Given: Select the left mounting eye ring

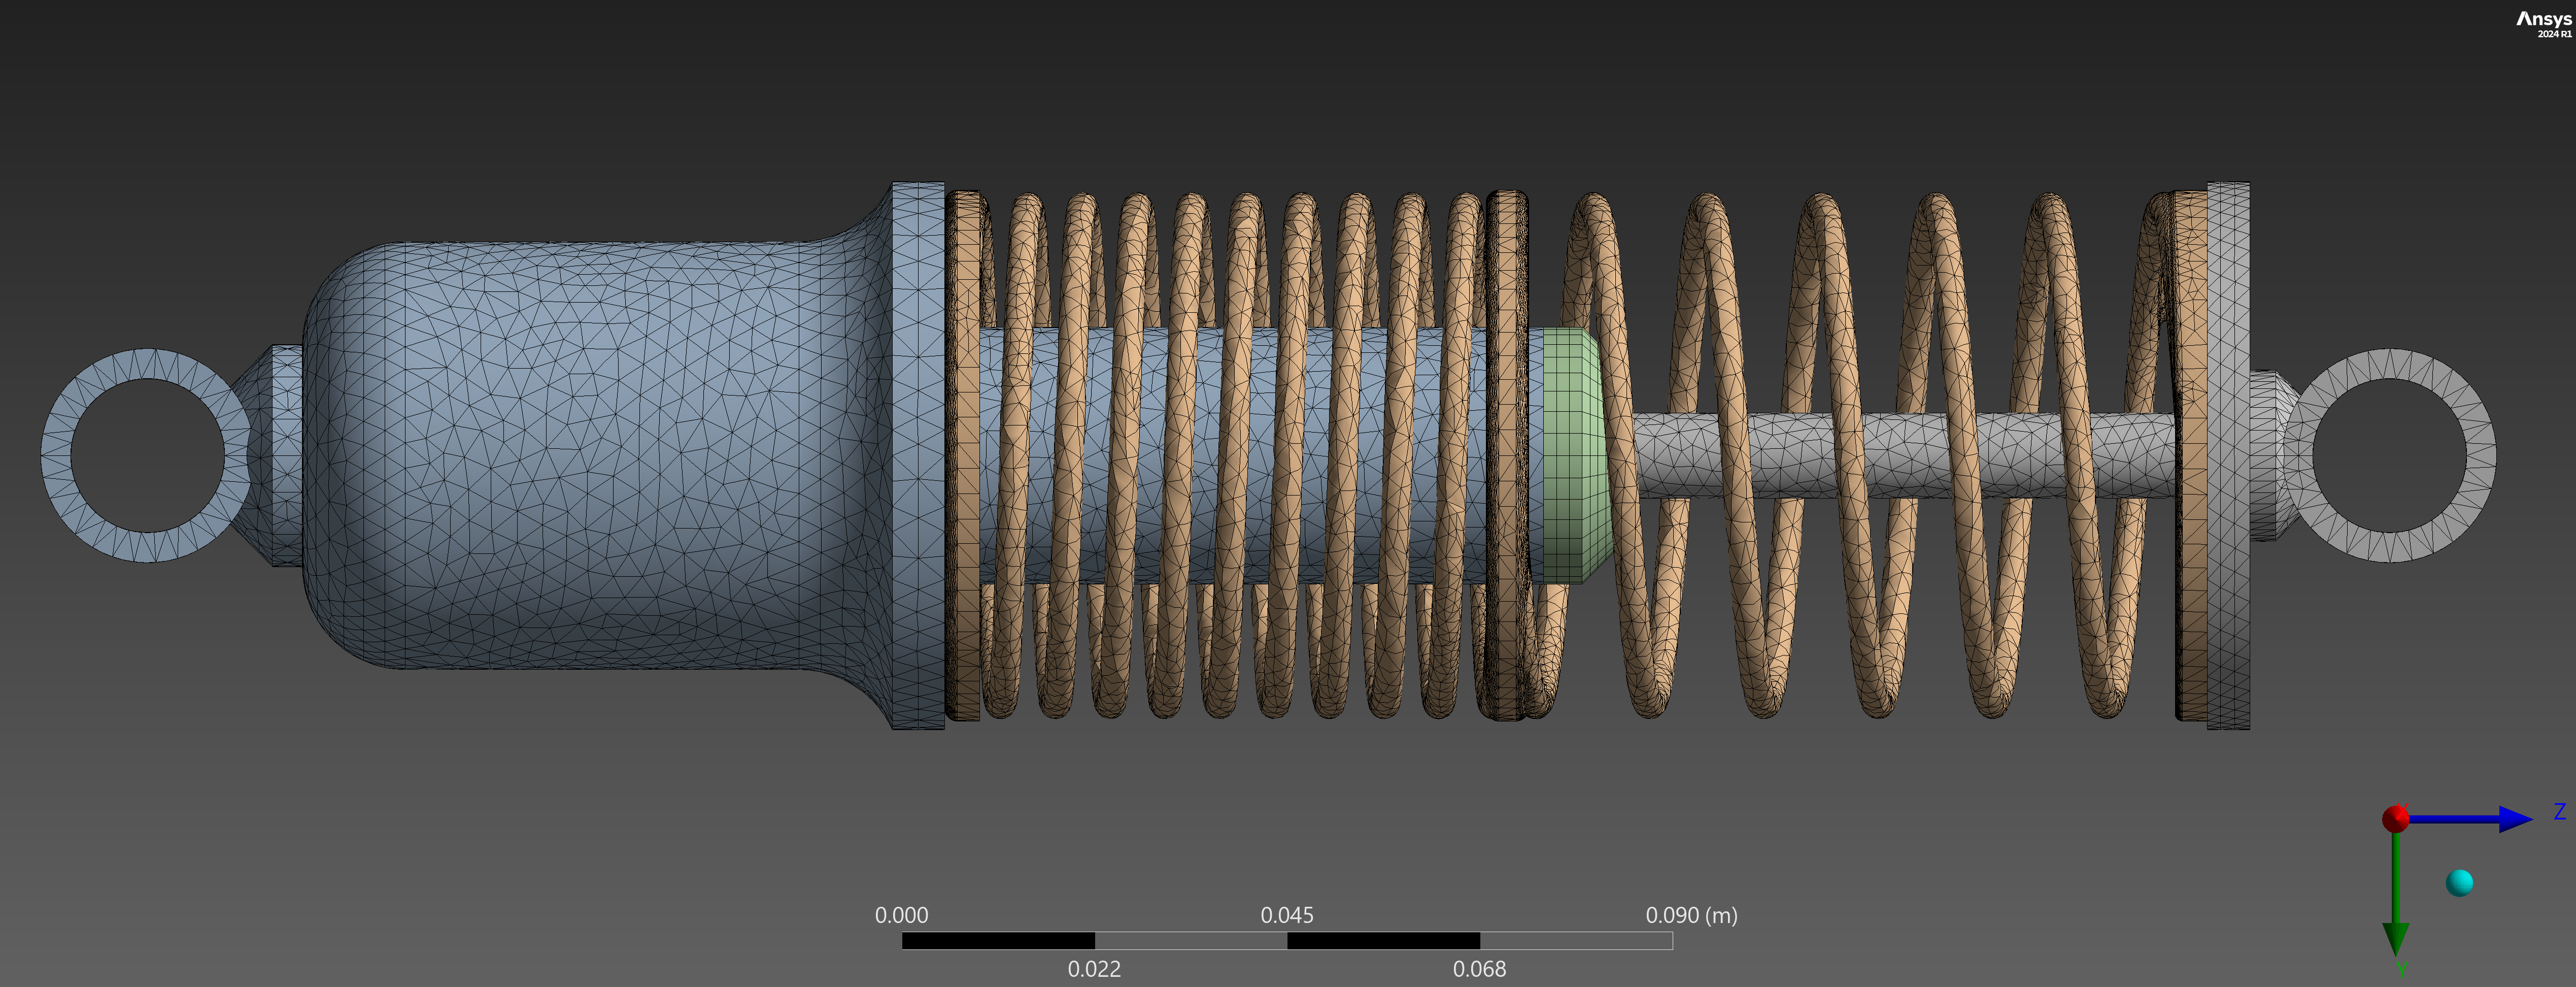Looking at the screenshot, I should click(56, 455).
